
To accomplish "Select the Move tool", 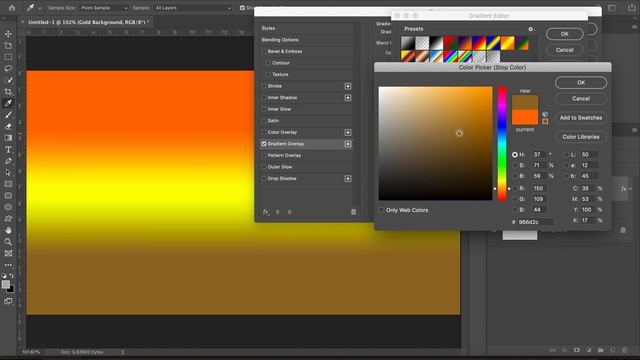I will point(8,34).
